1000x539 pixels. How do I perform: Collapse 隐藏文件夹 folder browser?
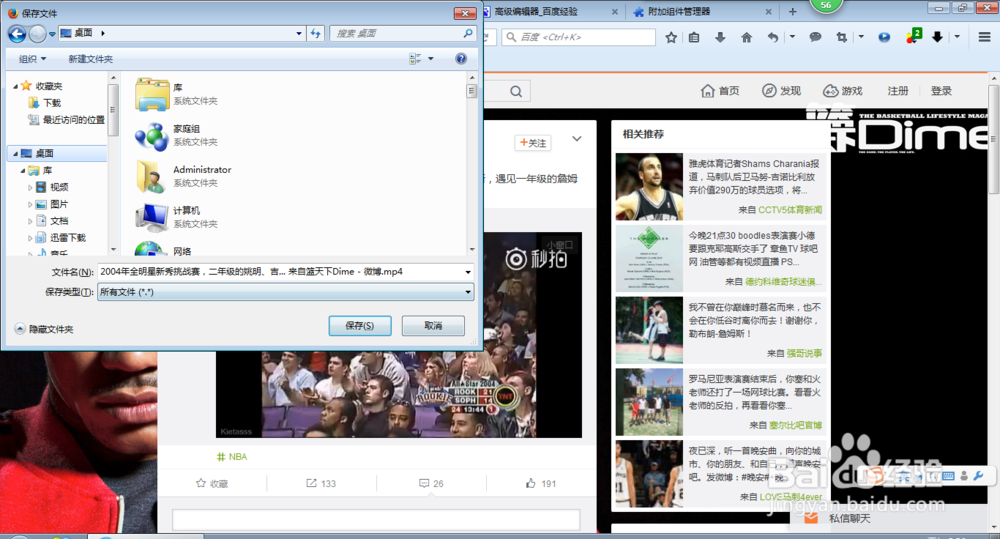pyautogui.click(x=44, y=329)
